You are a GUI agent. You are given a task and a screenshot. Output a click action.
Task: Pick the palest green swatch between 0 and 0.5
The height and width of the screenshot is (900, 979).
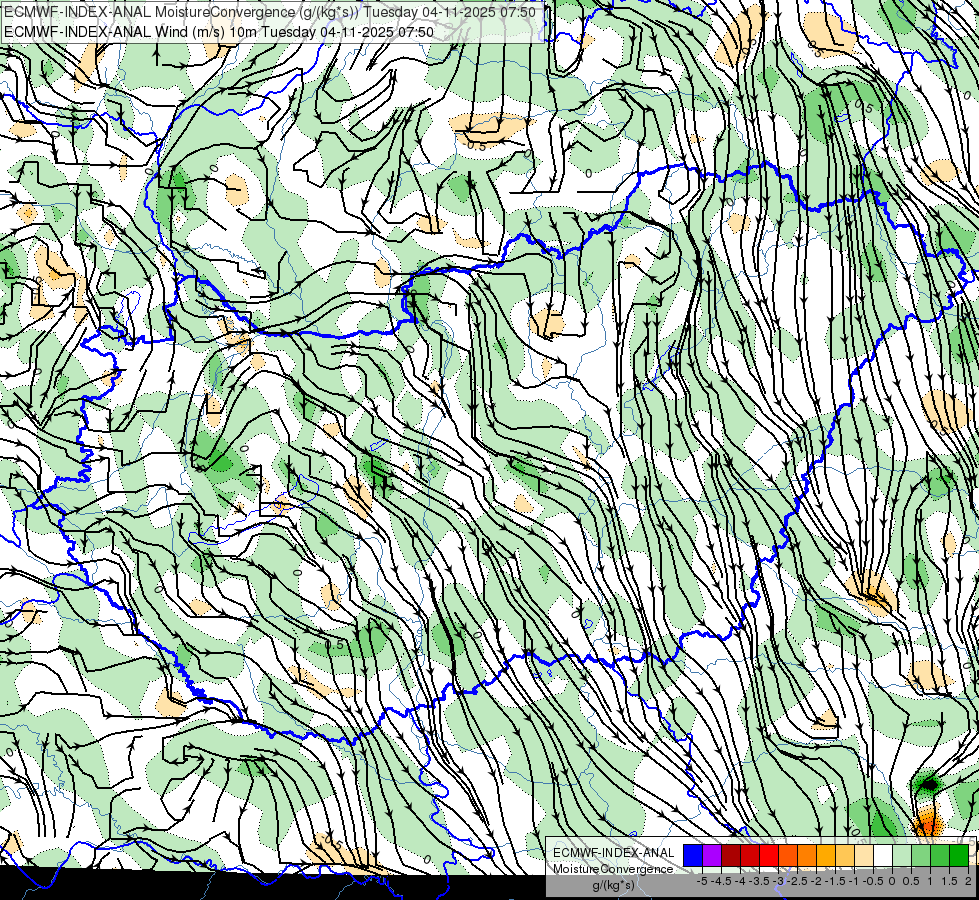point(902,855)
